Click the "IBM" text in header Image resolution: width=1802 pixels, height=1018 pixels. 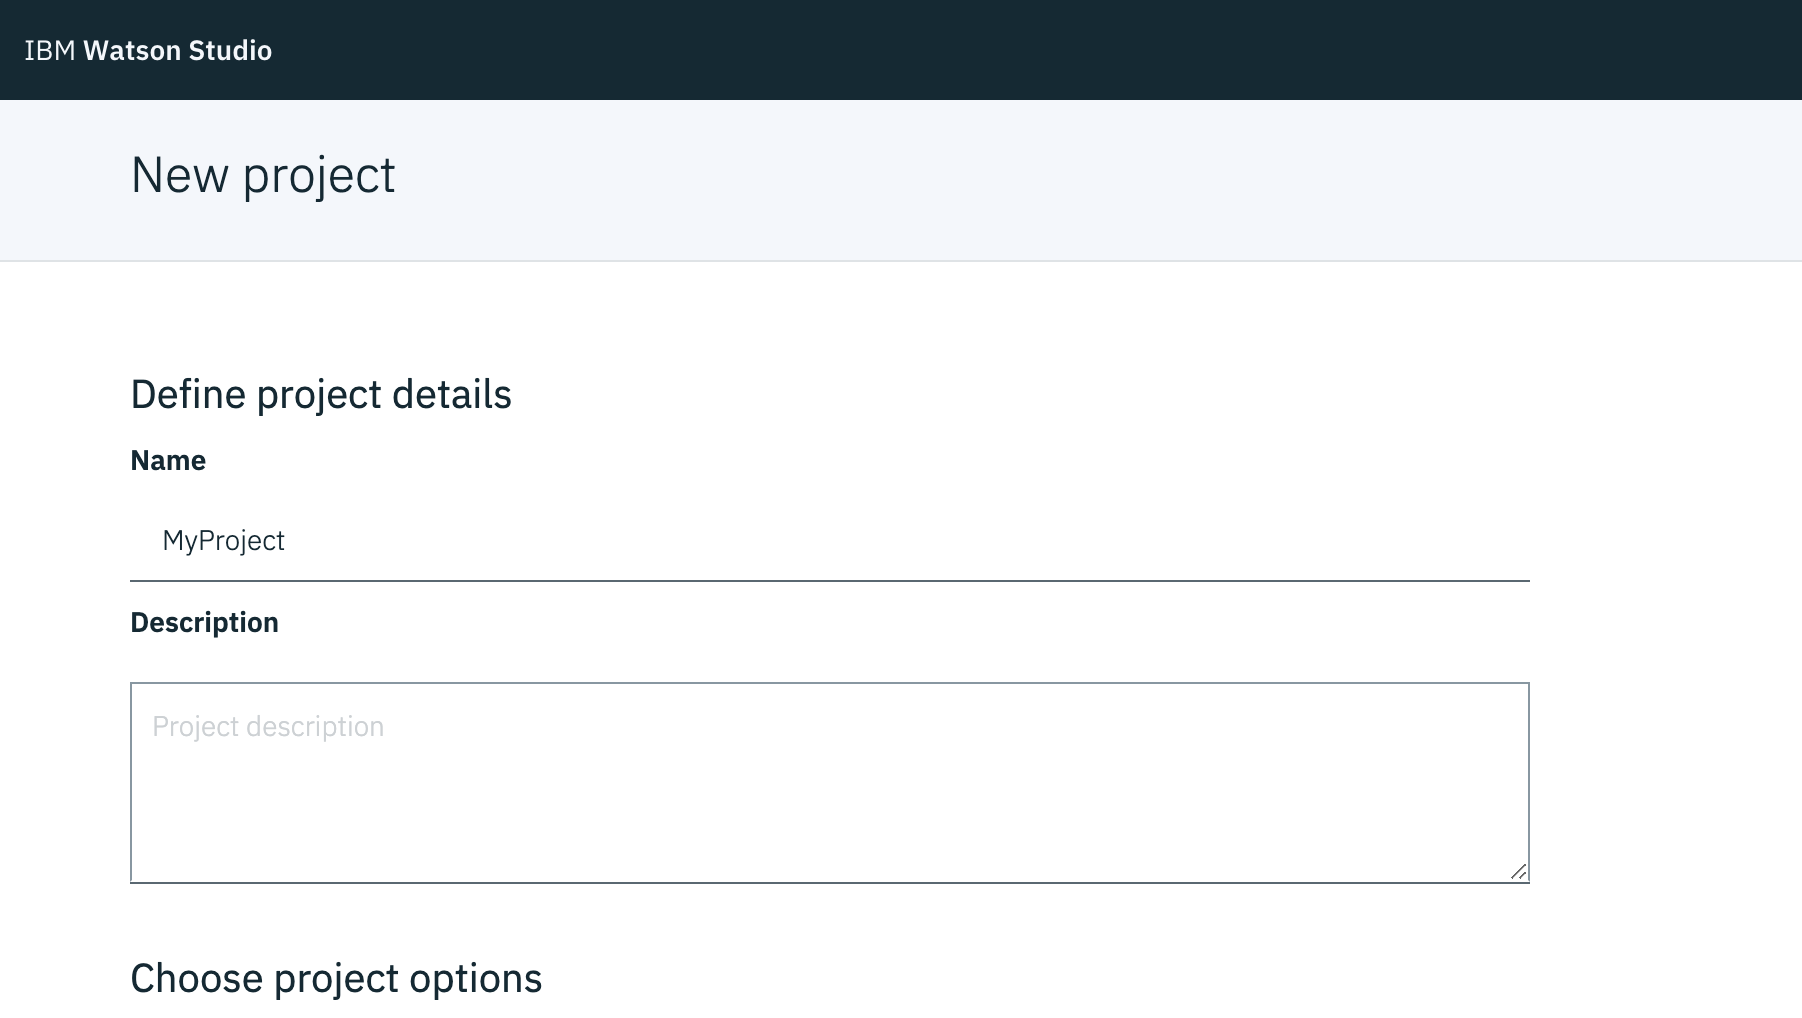pyautogui.click(x=49, y=51)
